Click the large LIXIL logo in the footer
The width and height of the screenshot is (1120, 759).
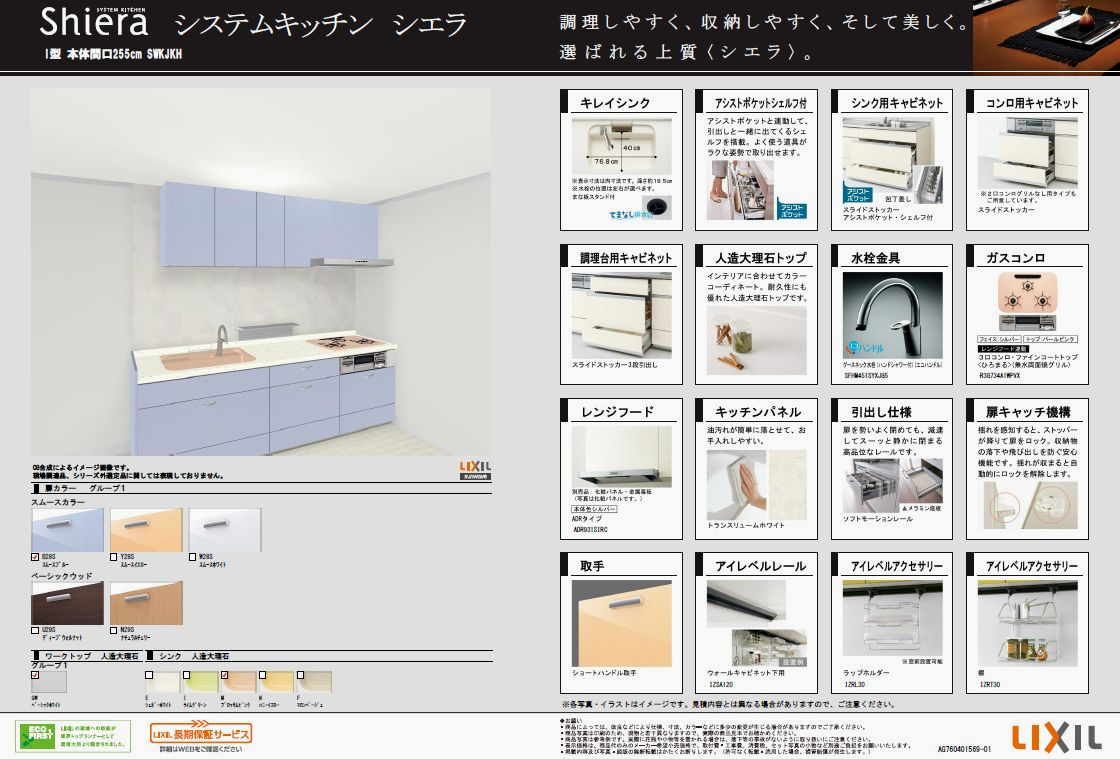click(1056, 737)
